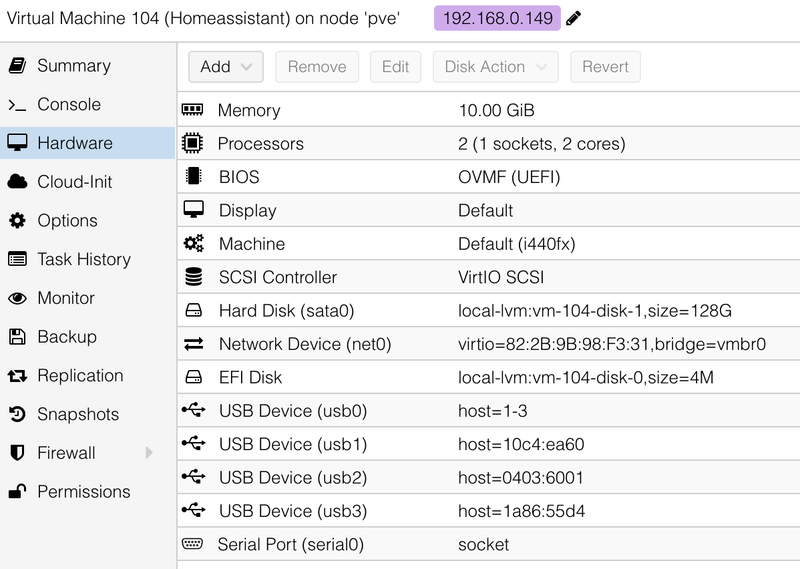The image size is (800, 569).
Task: Click the Memory RAM icon
Action: click(x=193, y=110)
